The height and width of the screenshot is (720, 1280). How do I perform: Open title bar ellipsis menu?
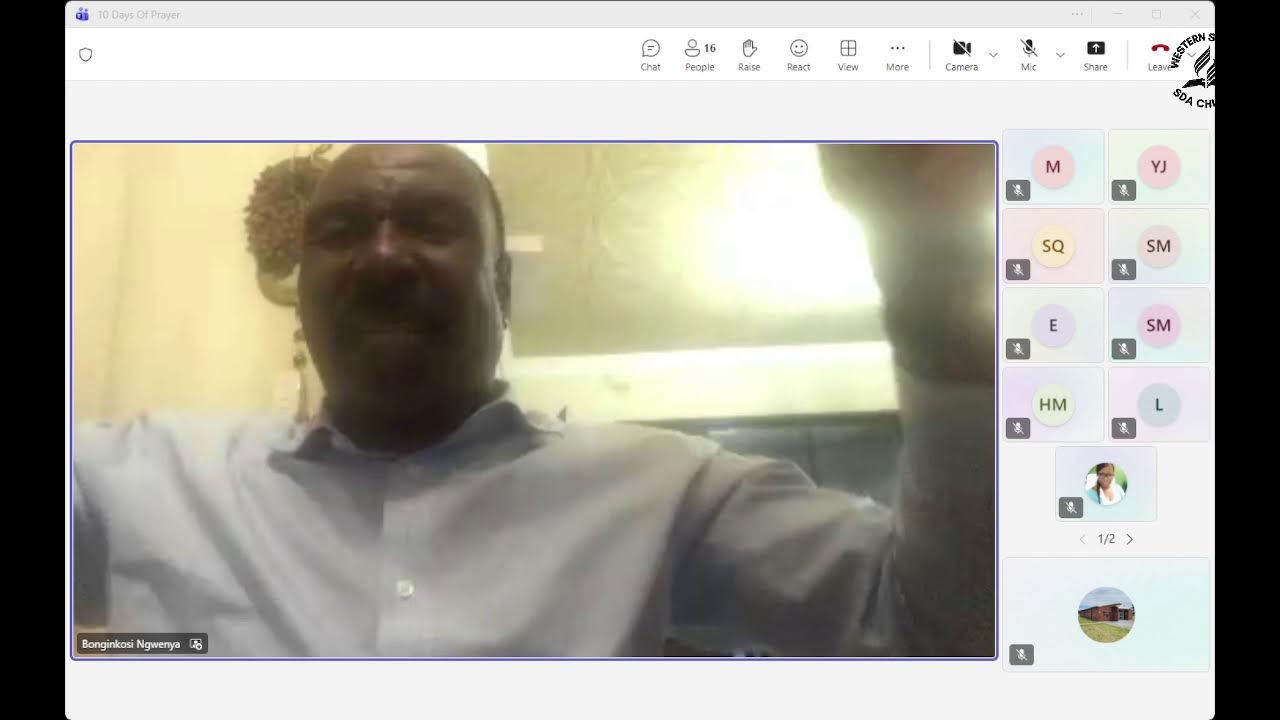[x=1077, y=14]
